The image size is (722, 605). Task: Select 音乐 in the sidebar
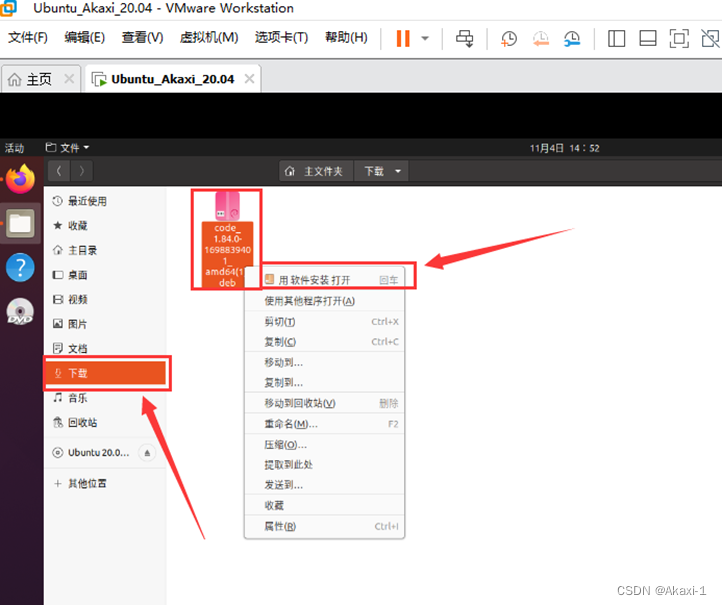coord(105,398)
